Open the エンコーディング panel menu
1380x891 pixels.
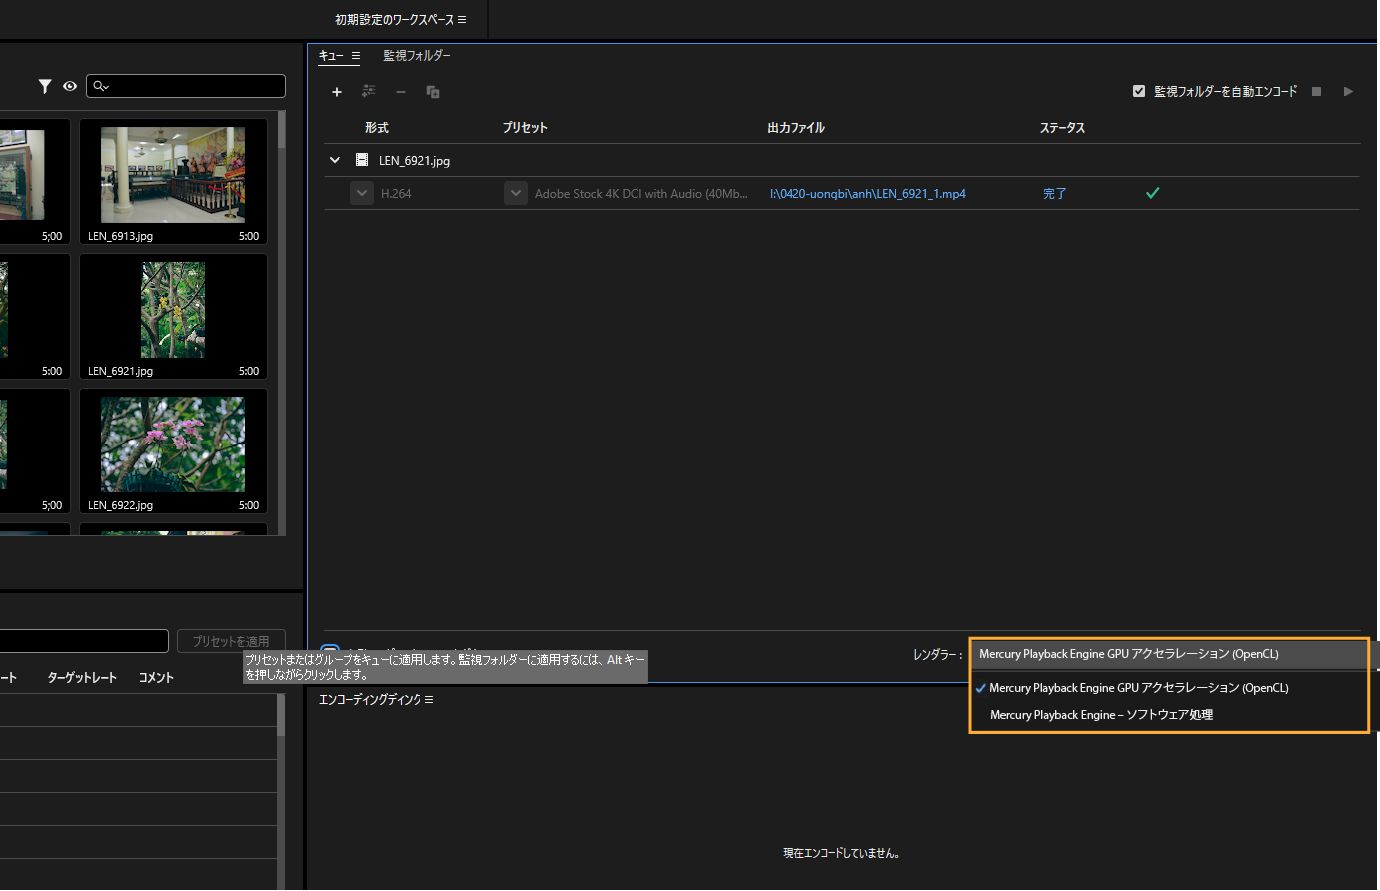(x=429, y=699)
